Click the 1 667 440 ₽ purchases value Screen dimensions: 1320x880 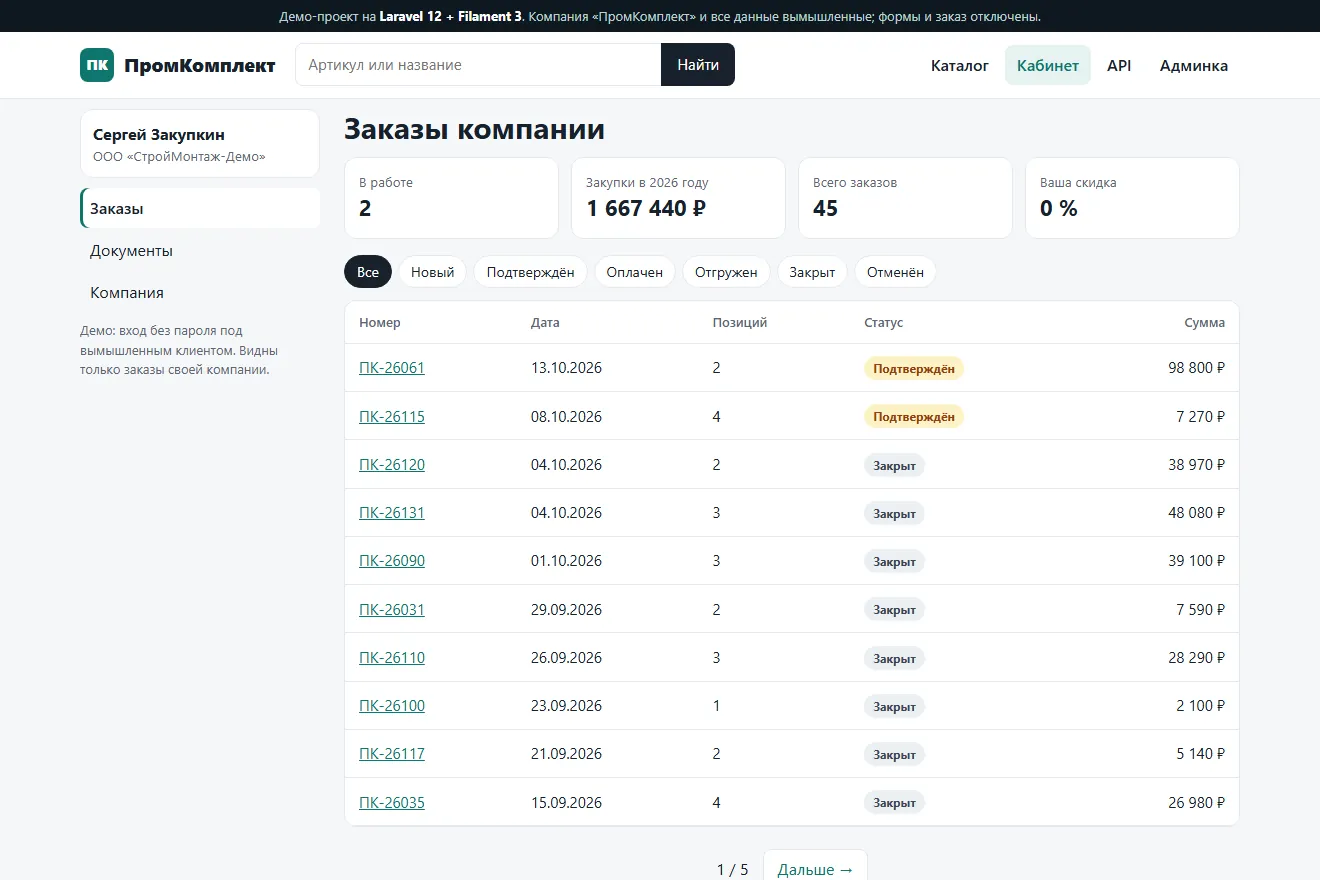tap(646, 209)
